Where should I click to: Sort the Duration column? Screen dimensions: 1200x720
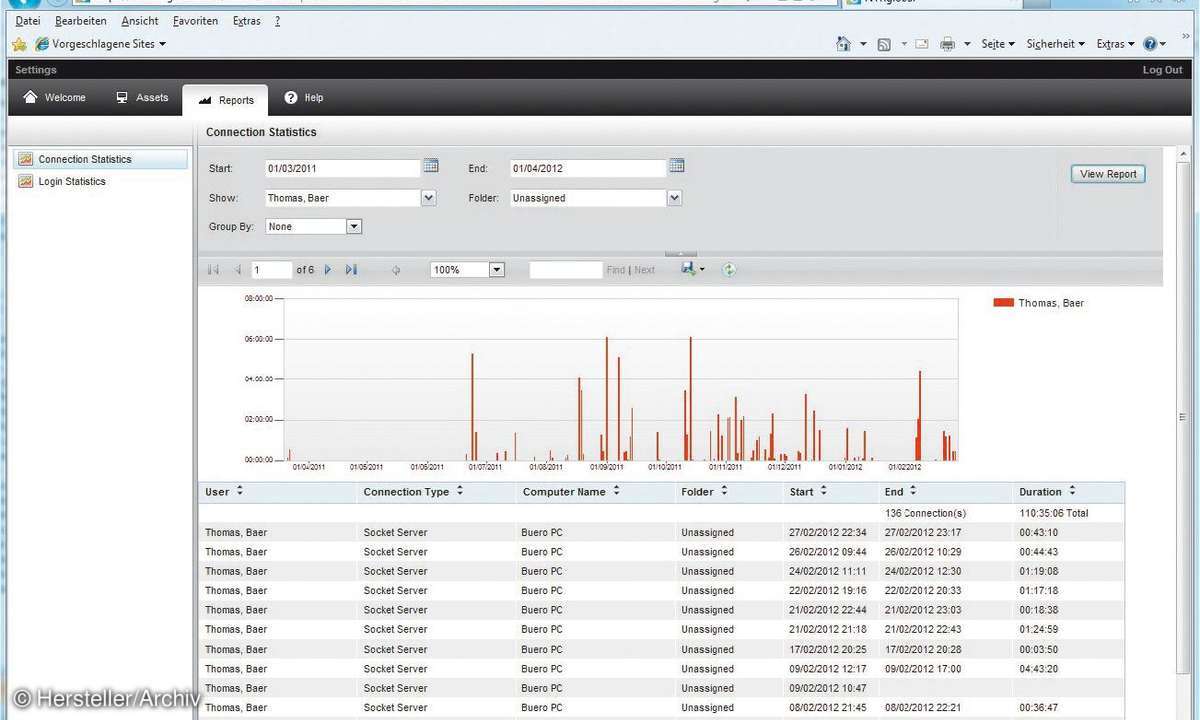1072,491
